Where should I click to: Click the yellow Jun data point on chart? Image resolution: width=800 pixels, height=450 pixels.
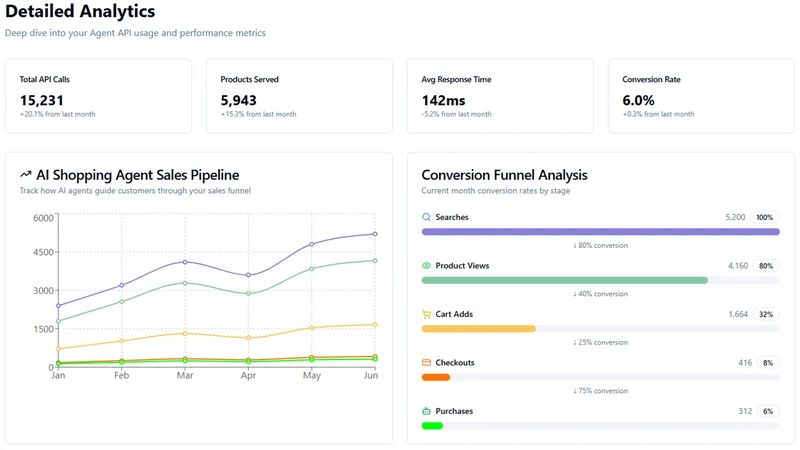click(375, 324)
